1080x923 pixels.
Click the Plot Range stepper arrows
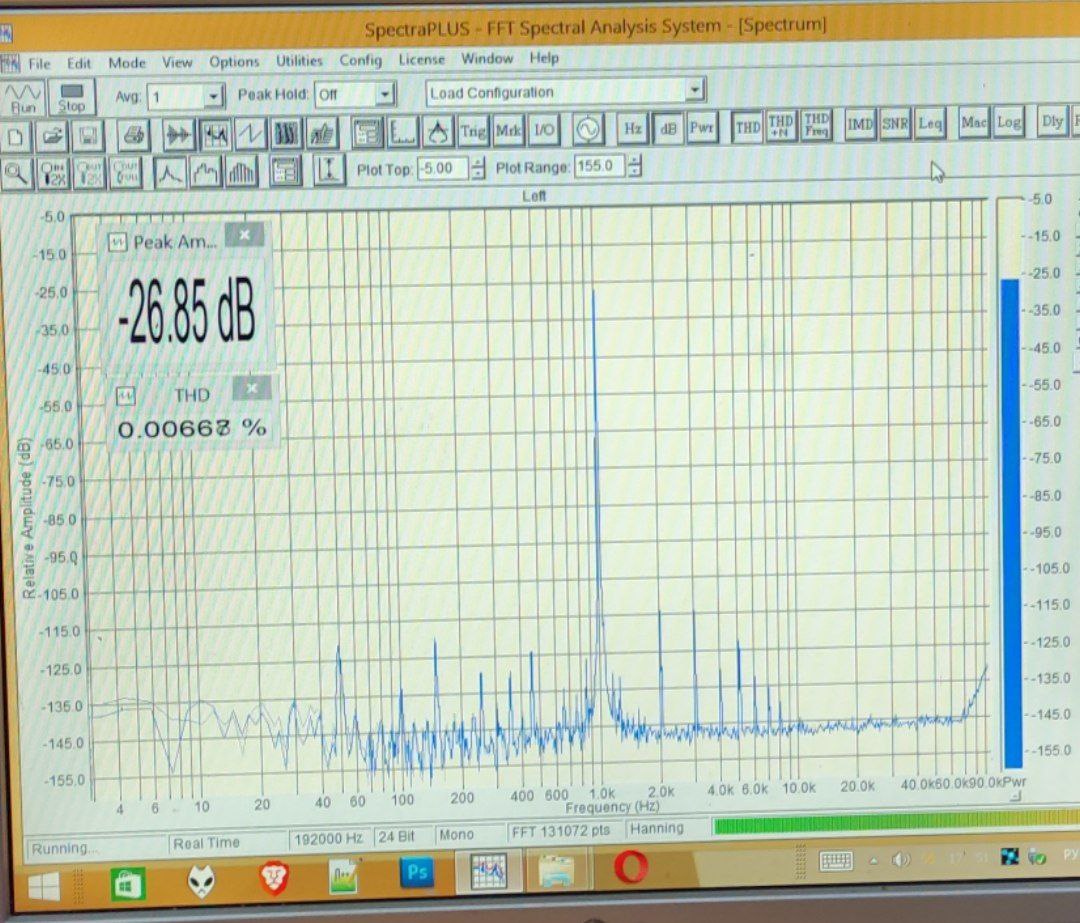click(x=634, y=165)
